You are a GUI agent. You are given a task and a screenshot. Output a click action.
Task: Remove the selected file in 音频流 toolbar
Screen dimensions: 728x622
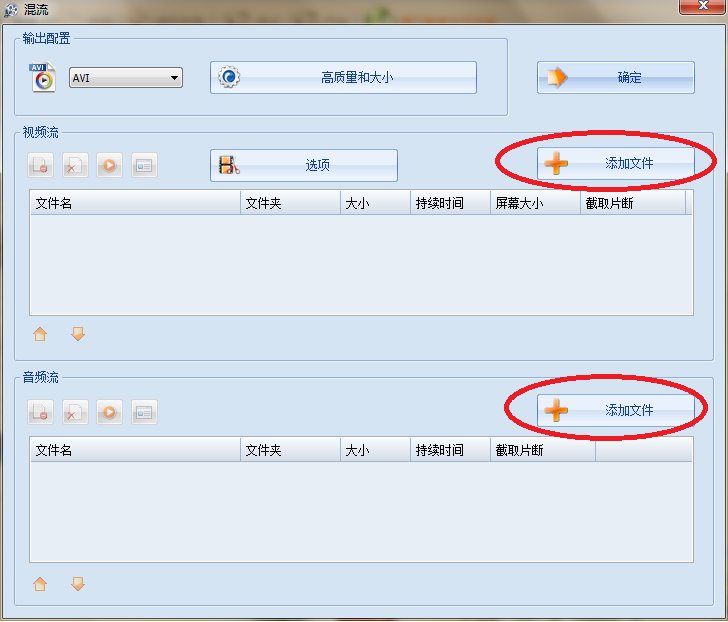40,412
